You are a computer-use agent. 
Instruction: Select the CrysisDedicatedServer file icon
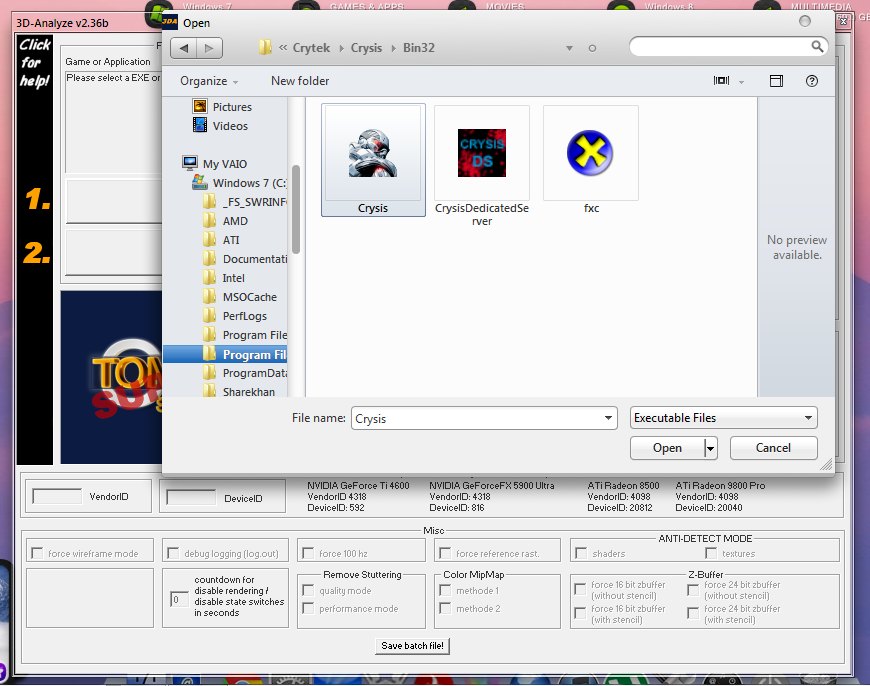(x=482, y=153)
